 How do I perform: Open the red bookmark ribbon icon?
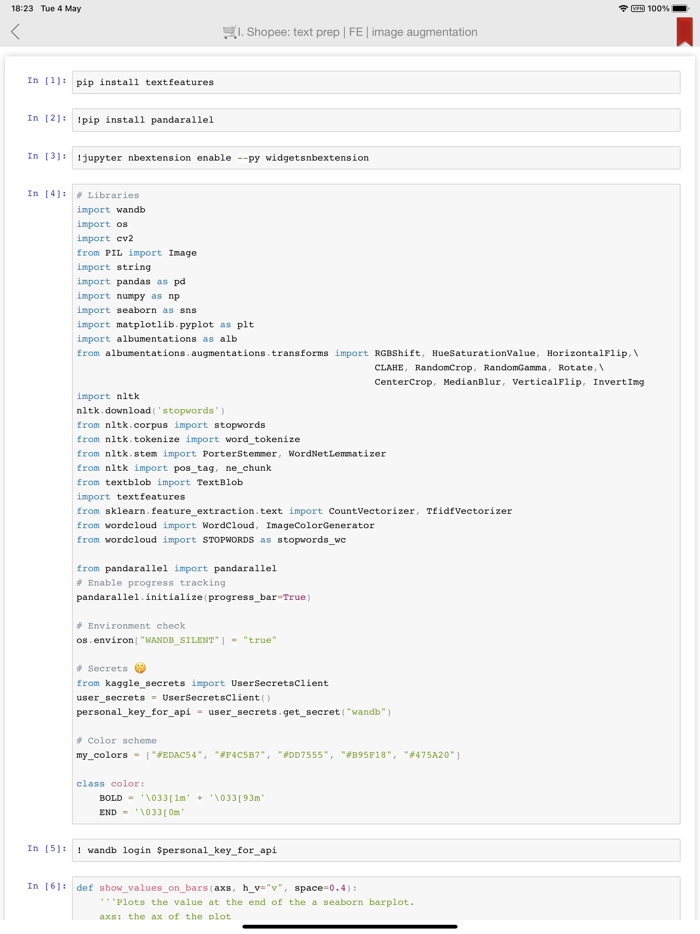coord(683,31)
